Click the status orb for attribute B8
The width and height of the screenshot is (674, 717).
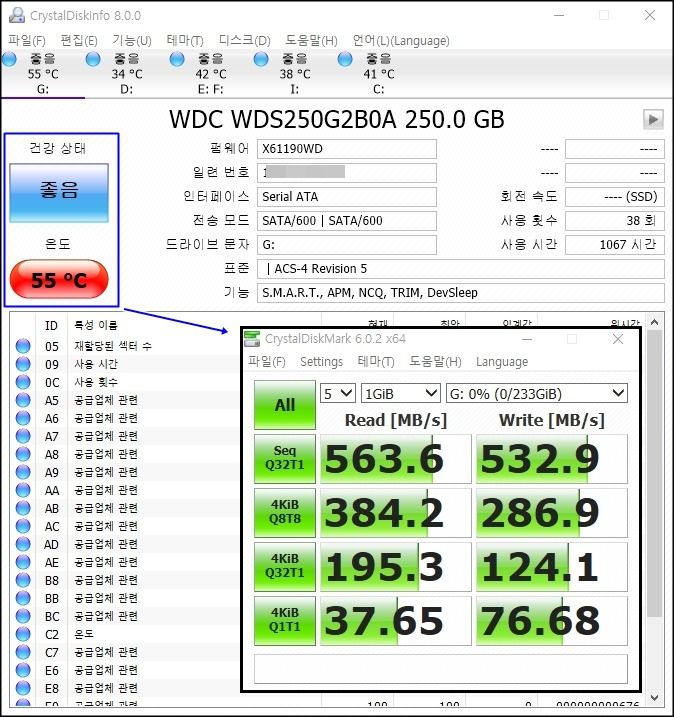point(23,580)
